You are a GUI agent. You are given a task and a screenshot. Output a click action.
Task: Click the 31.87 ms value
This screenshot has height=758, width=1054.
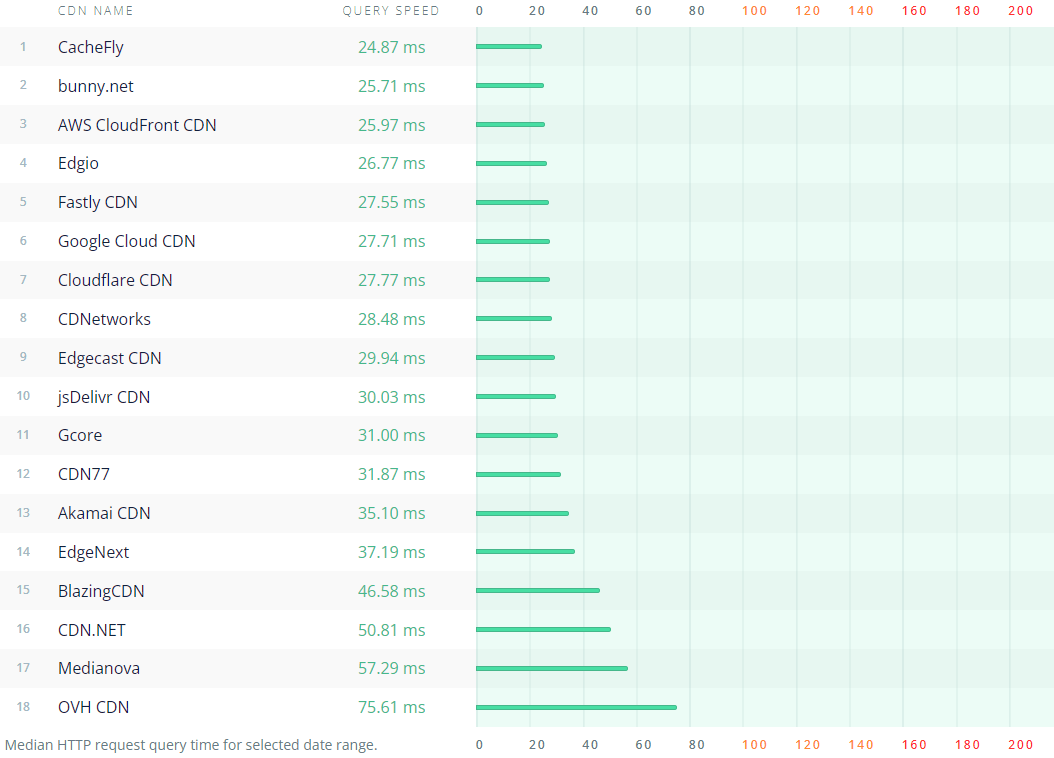(392, 474)
